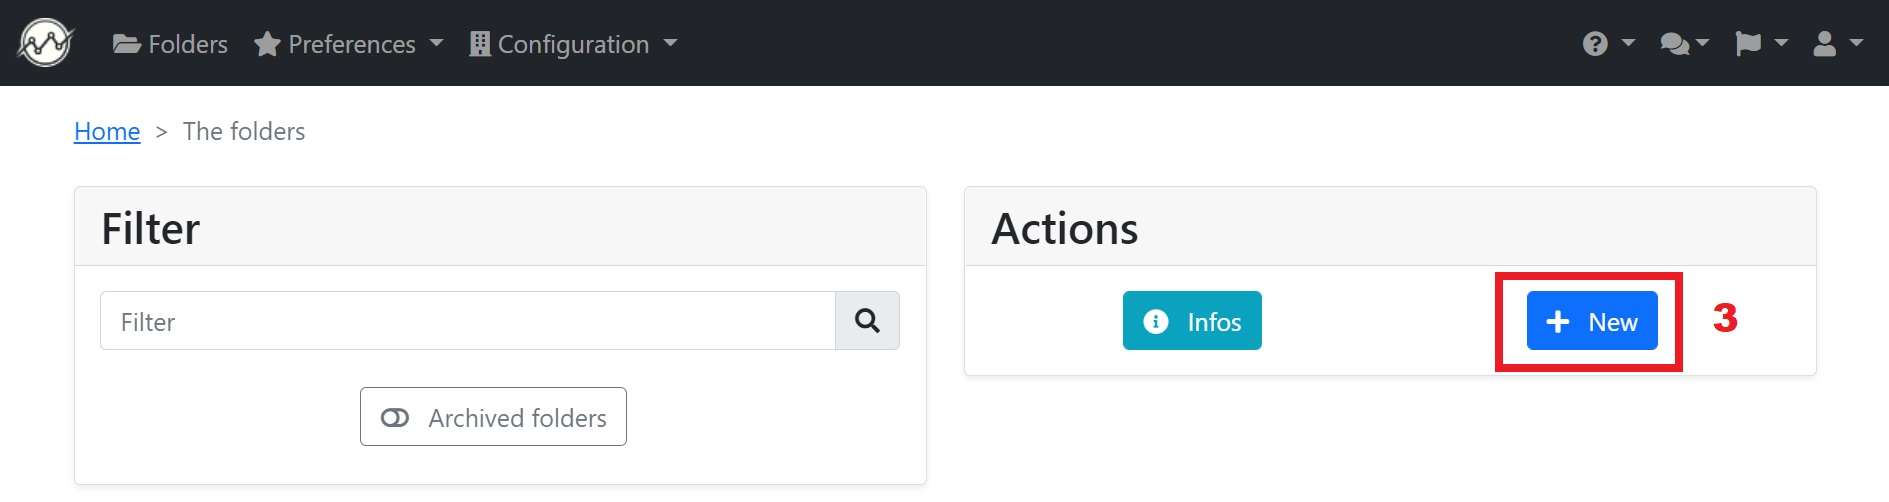Expand the help menu caret

[x=1628, y=43]
